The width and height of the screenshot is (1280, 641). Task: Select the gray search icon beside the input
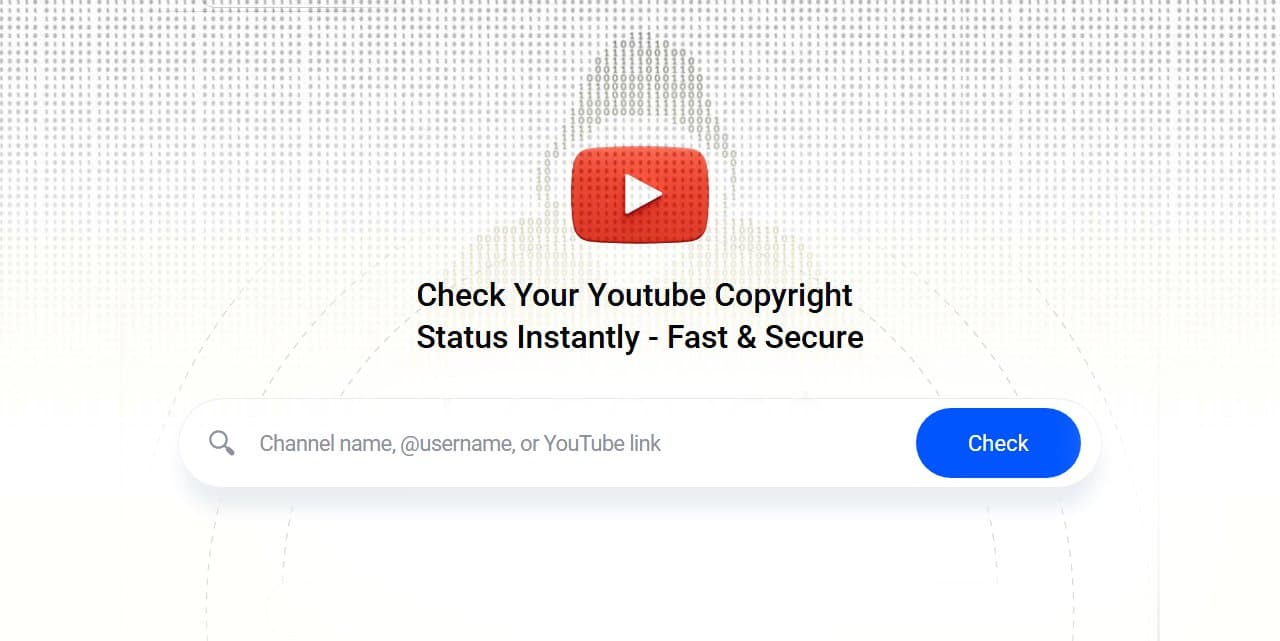click(x=222, y=443)
